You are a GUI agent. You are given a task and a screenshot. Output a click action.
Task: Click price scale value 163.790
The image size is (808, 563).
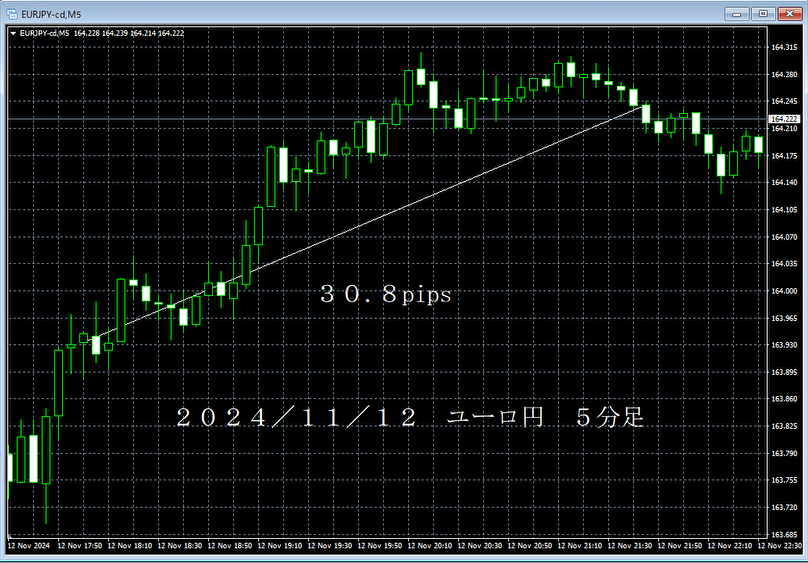pyautogui.click(x=784, y=453)
